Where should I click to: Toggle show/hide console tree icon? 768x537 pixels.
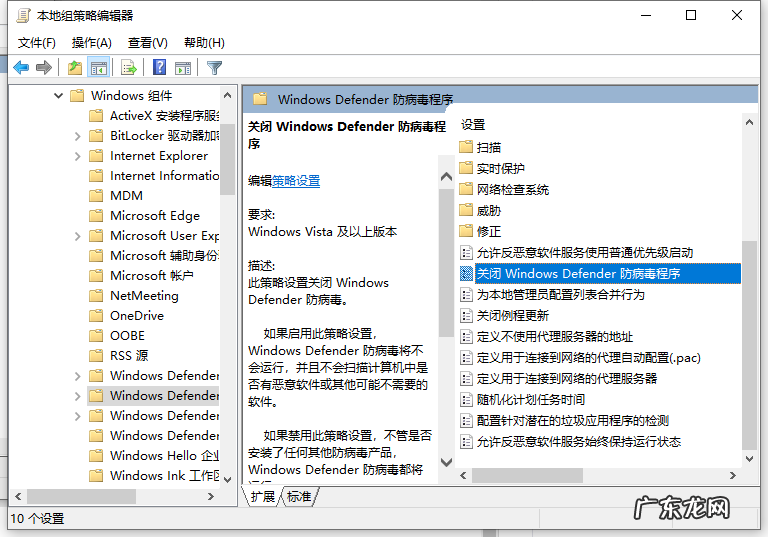coord(98,68)
